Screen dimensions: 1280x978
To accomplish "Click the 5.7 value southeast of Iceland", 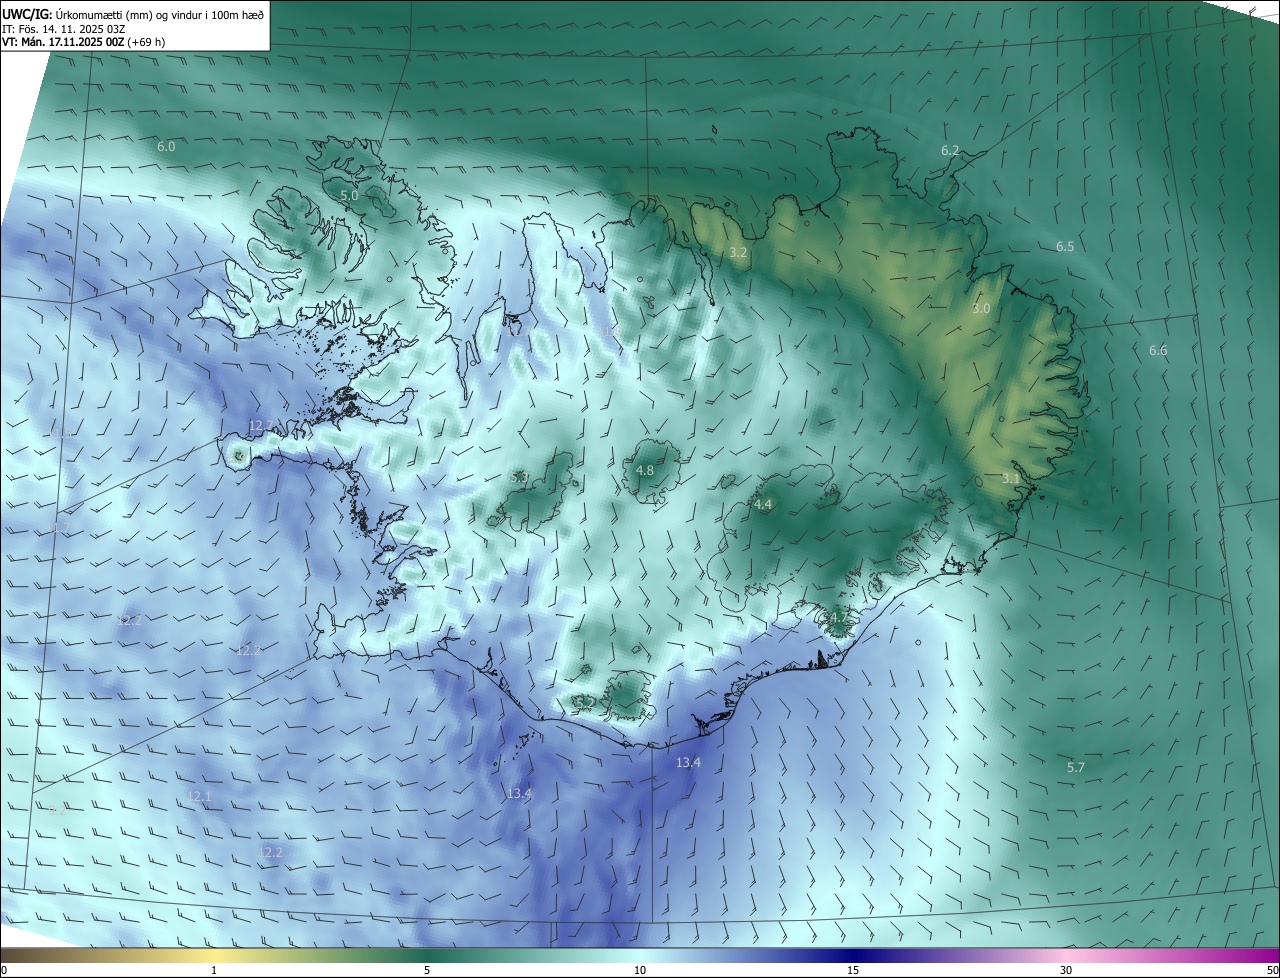I will tap(1076, 767).
